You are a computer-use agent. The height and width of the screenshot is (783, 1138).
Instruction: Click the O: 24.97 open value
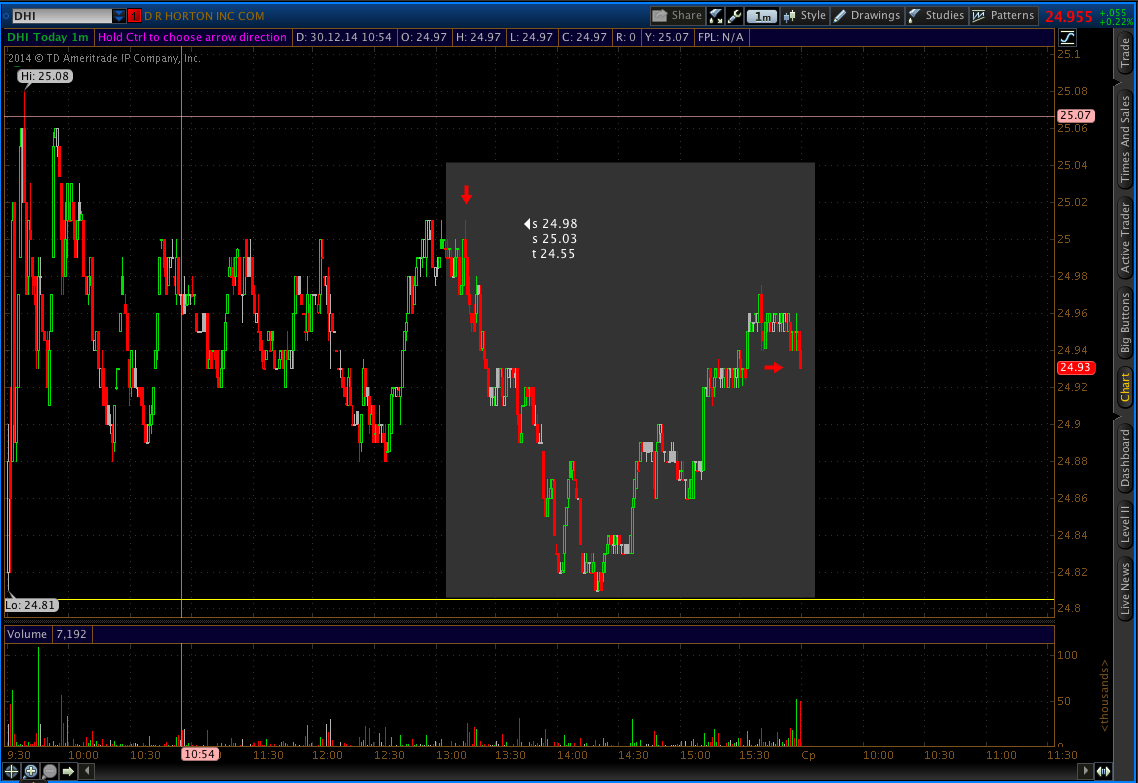point(424,37)
